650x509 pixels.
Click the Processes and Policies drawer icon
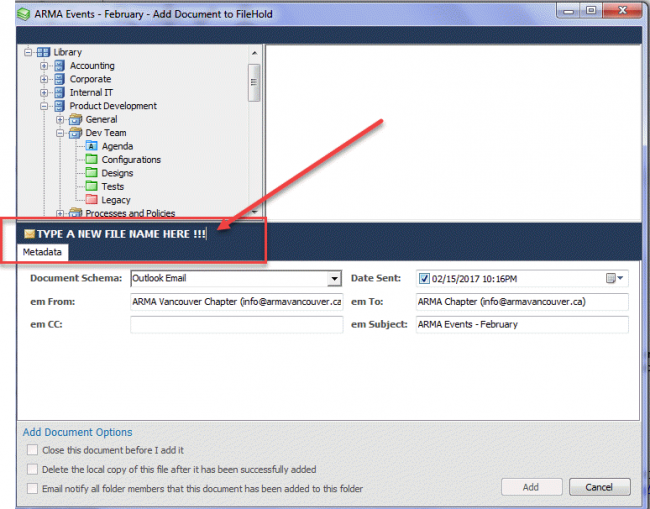(x=75, y=213)
